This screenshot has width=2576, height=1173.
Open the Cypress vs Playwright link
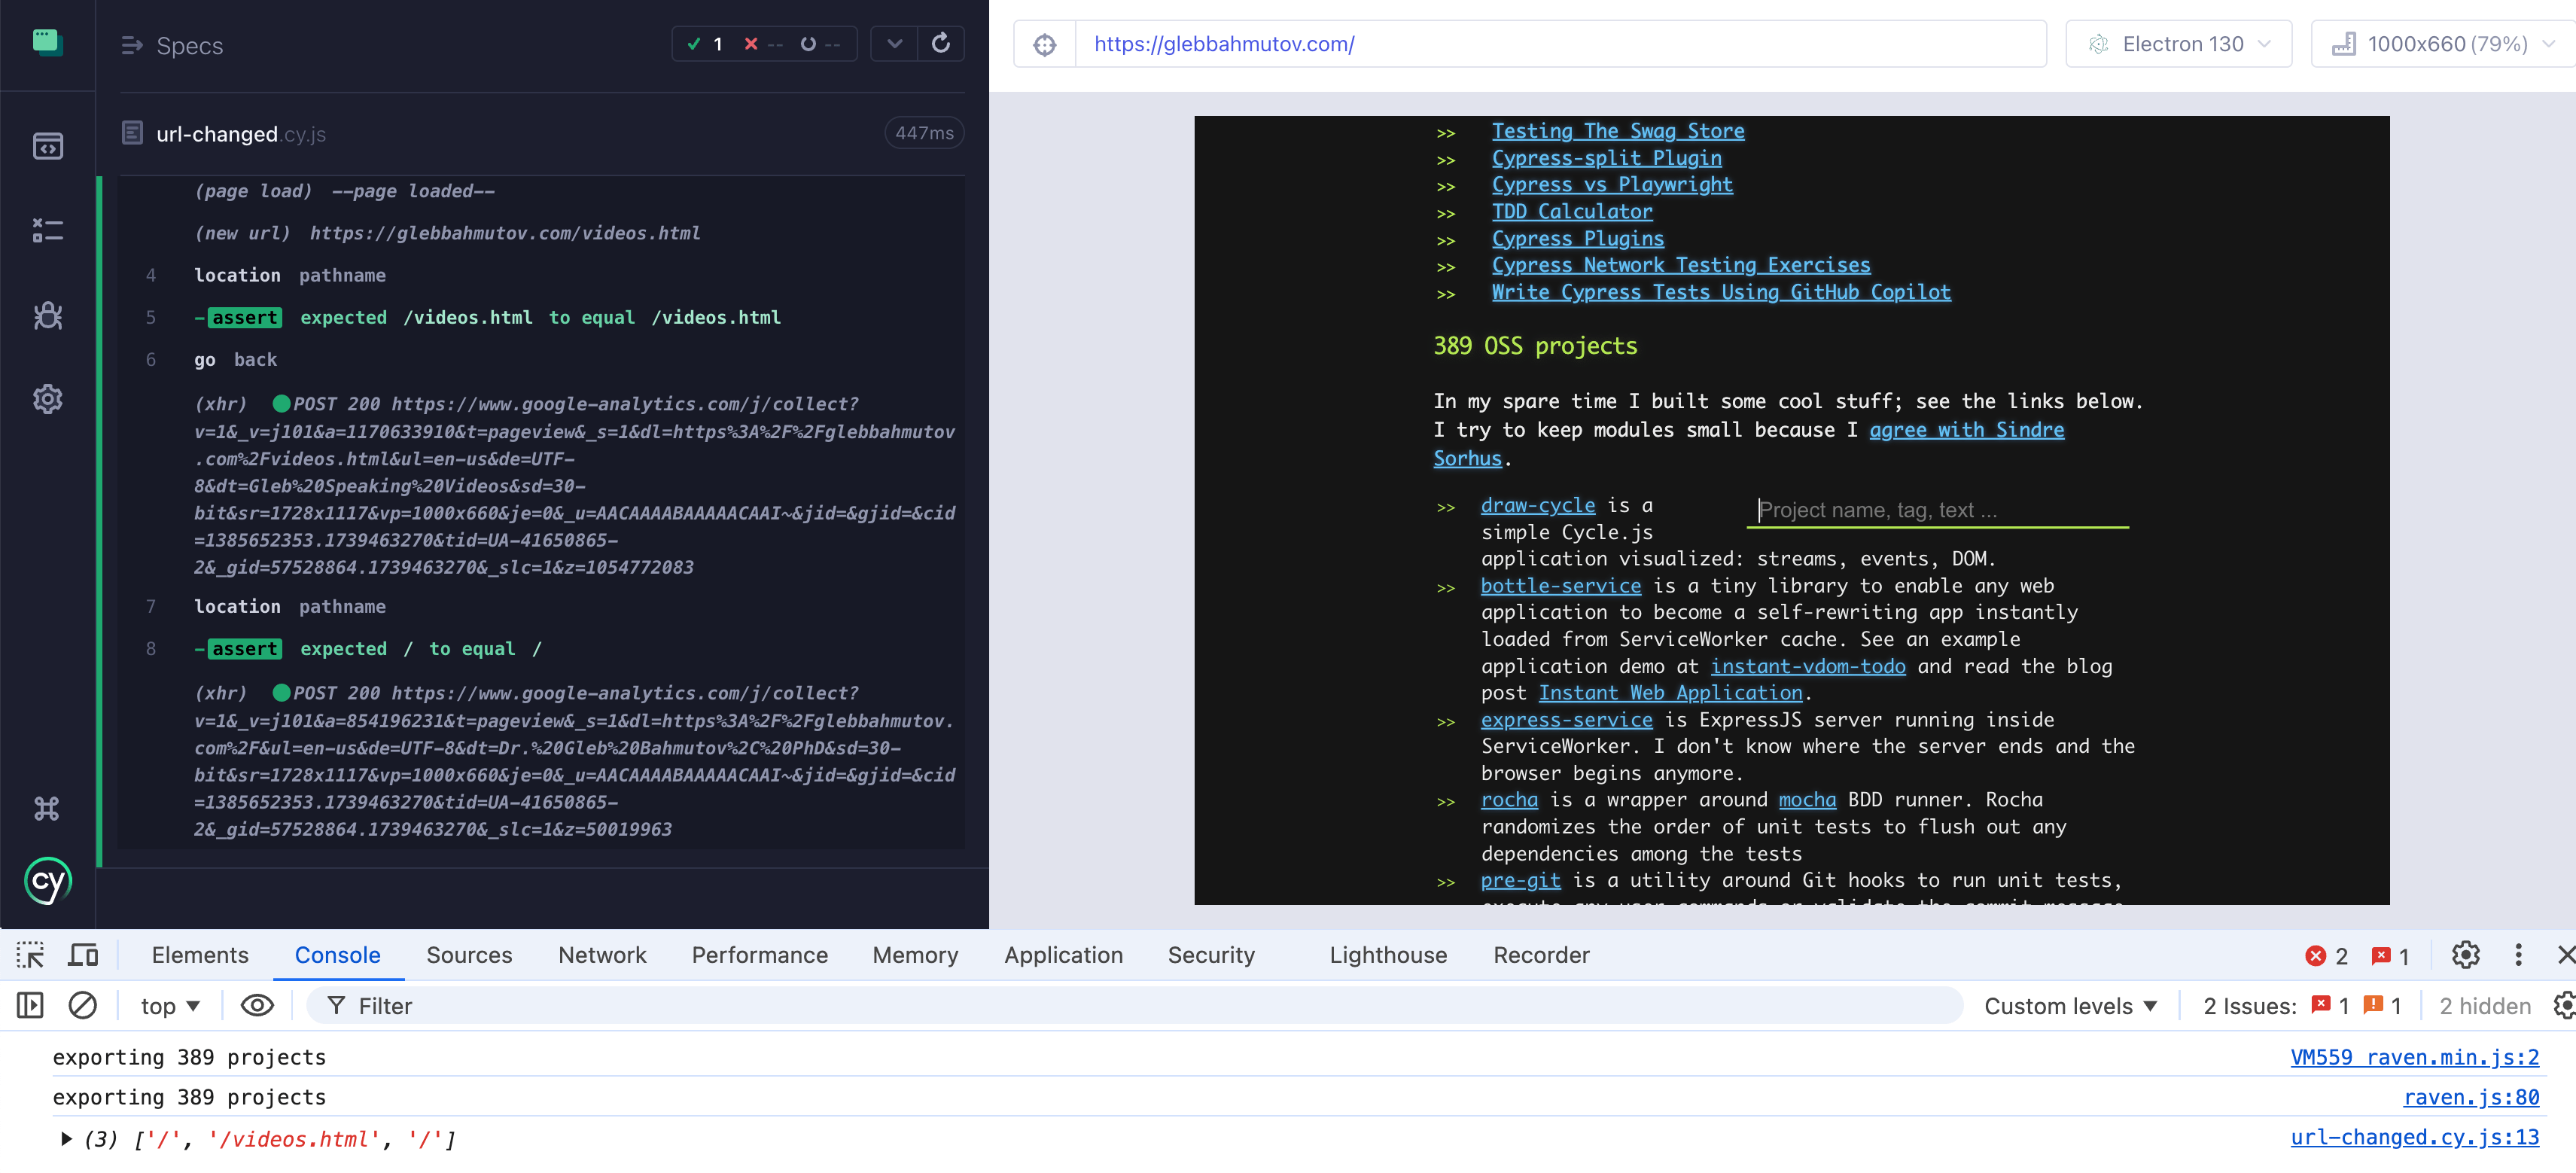1612,185
